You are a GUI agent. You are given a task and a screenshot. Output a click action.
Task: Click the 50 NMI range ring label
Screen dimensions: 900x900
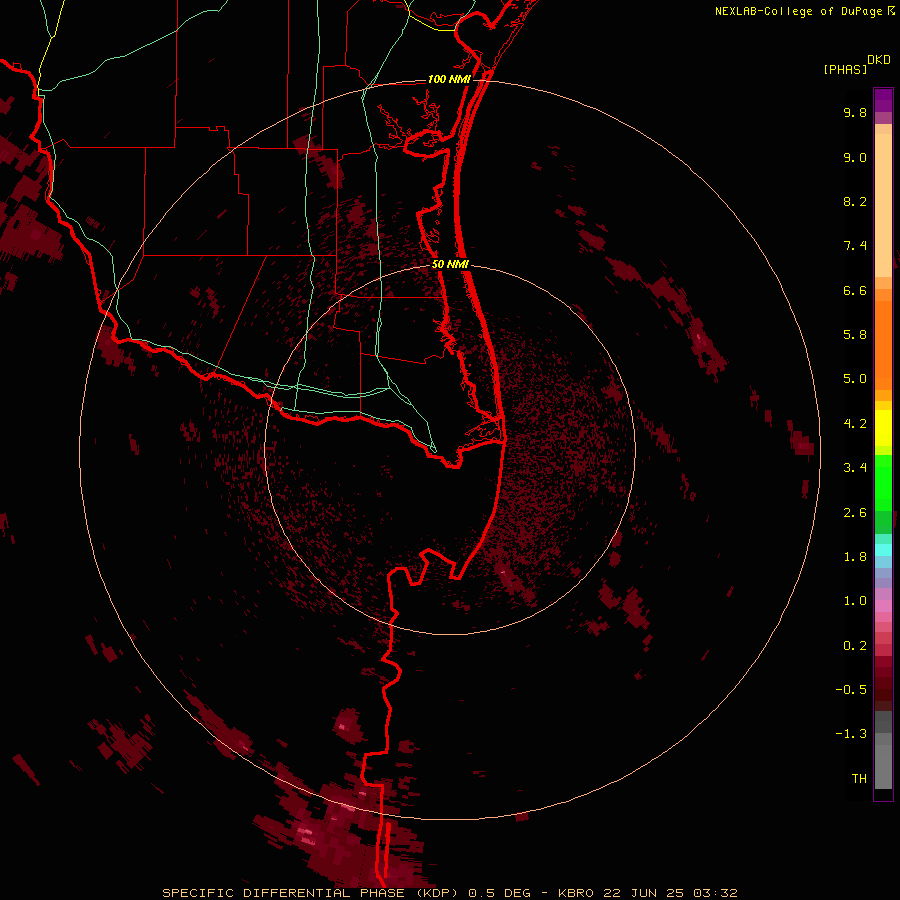[450, 264]
